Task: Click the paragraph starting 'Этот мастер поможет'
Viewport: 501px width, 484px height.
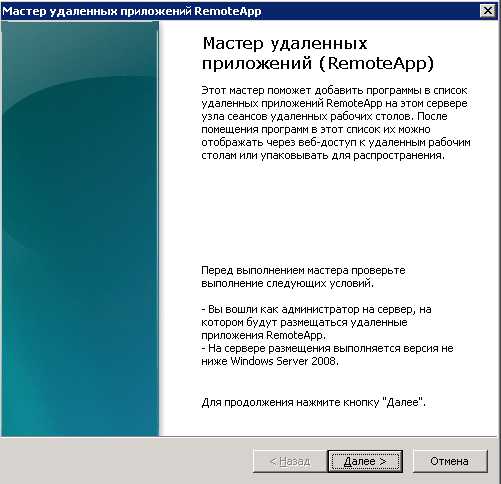Action: click(x=336, y=123)
